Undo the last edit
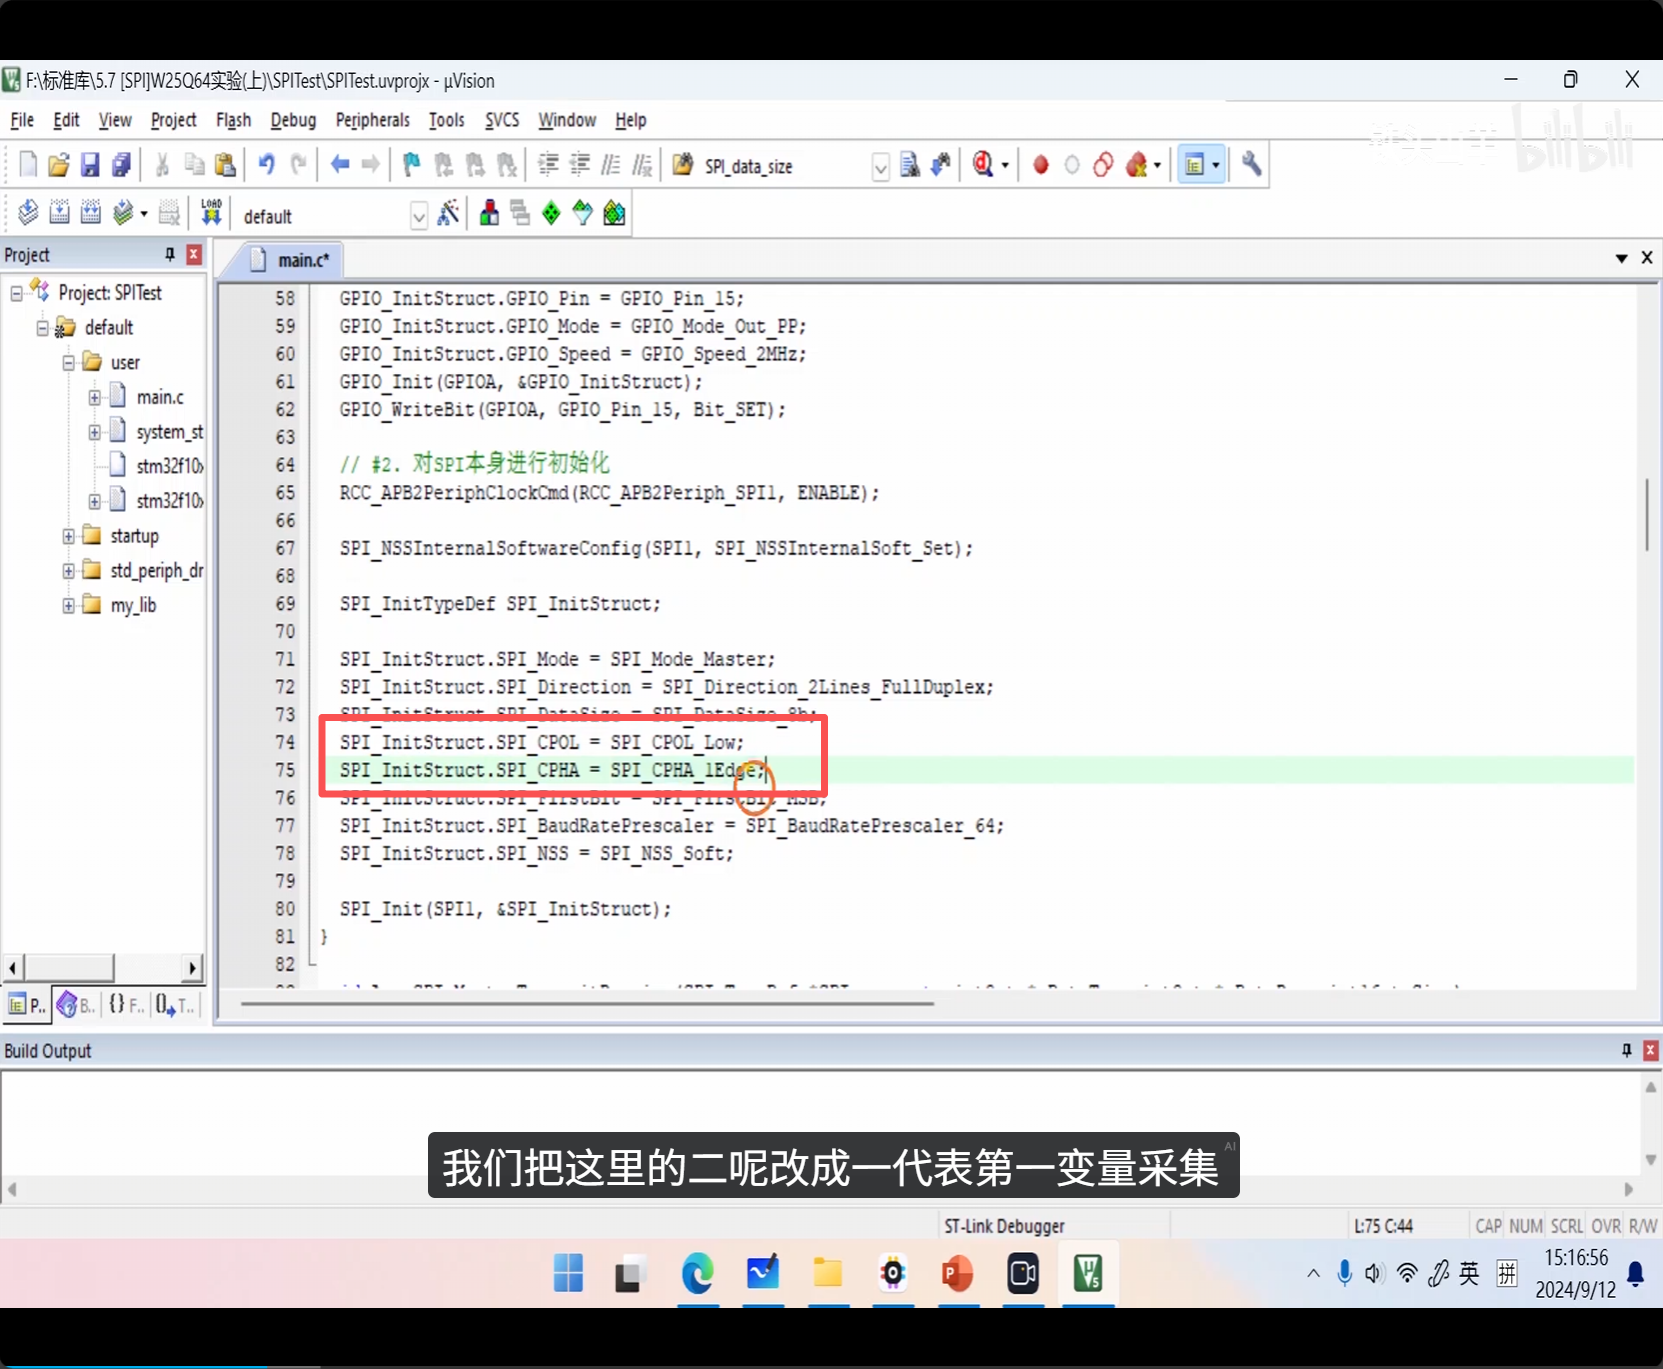Image resolution: width=1663 pixels, height=1369 pixels. click(x=266, y=164)
